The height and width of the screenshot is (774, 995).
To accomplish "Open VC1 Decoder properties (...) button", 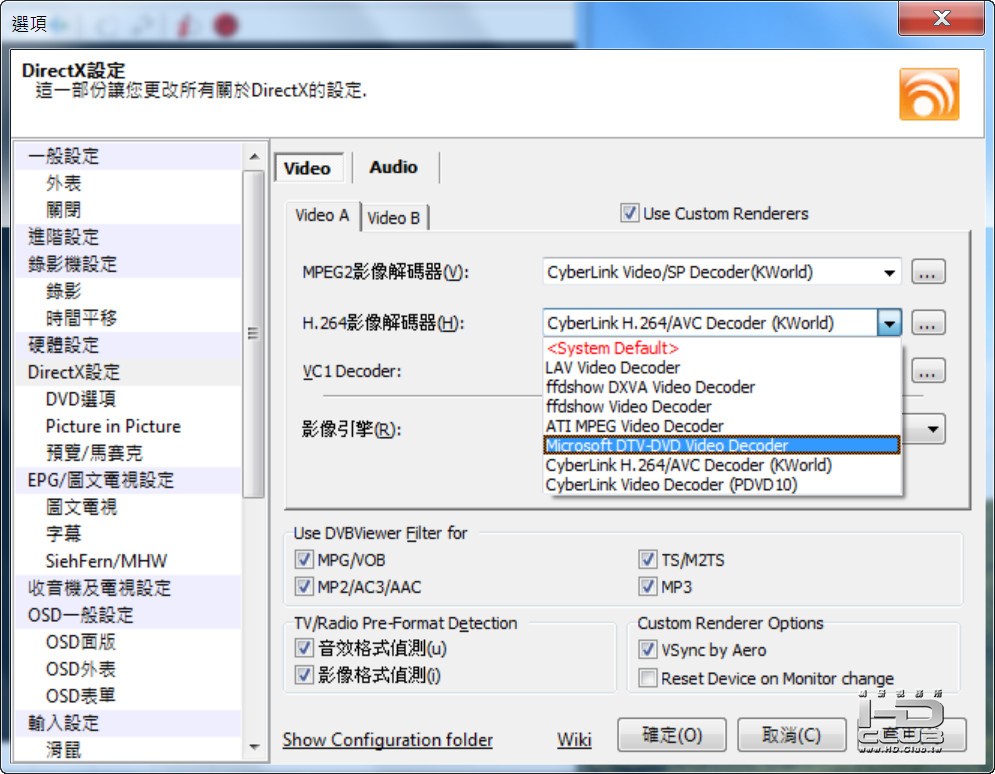I will point(928,371).
